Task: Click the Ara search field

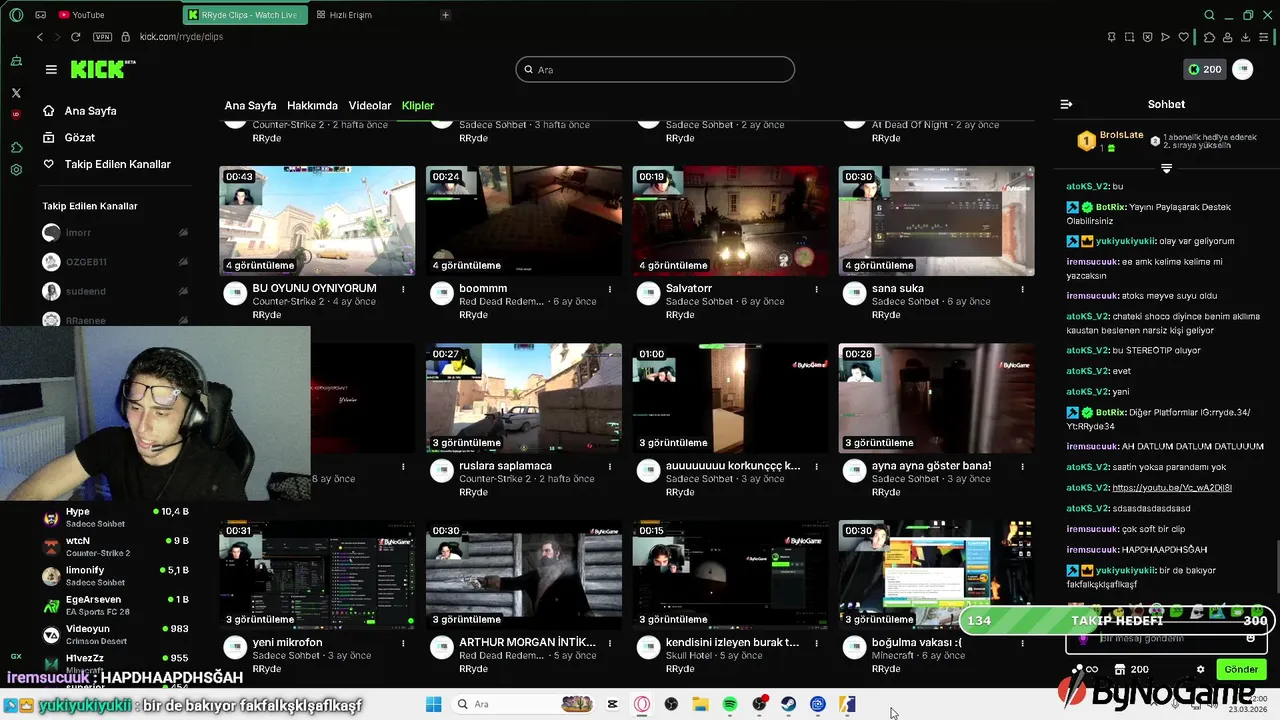Action: (x=655, y=69)
